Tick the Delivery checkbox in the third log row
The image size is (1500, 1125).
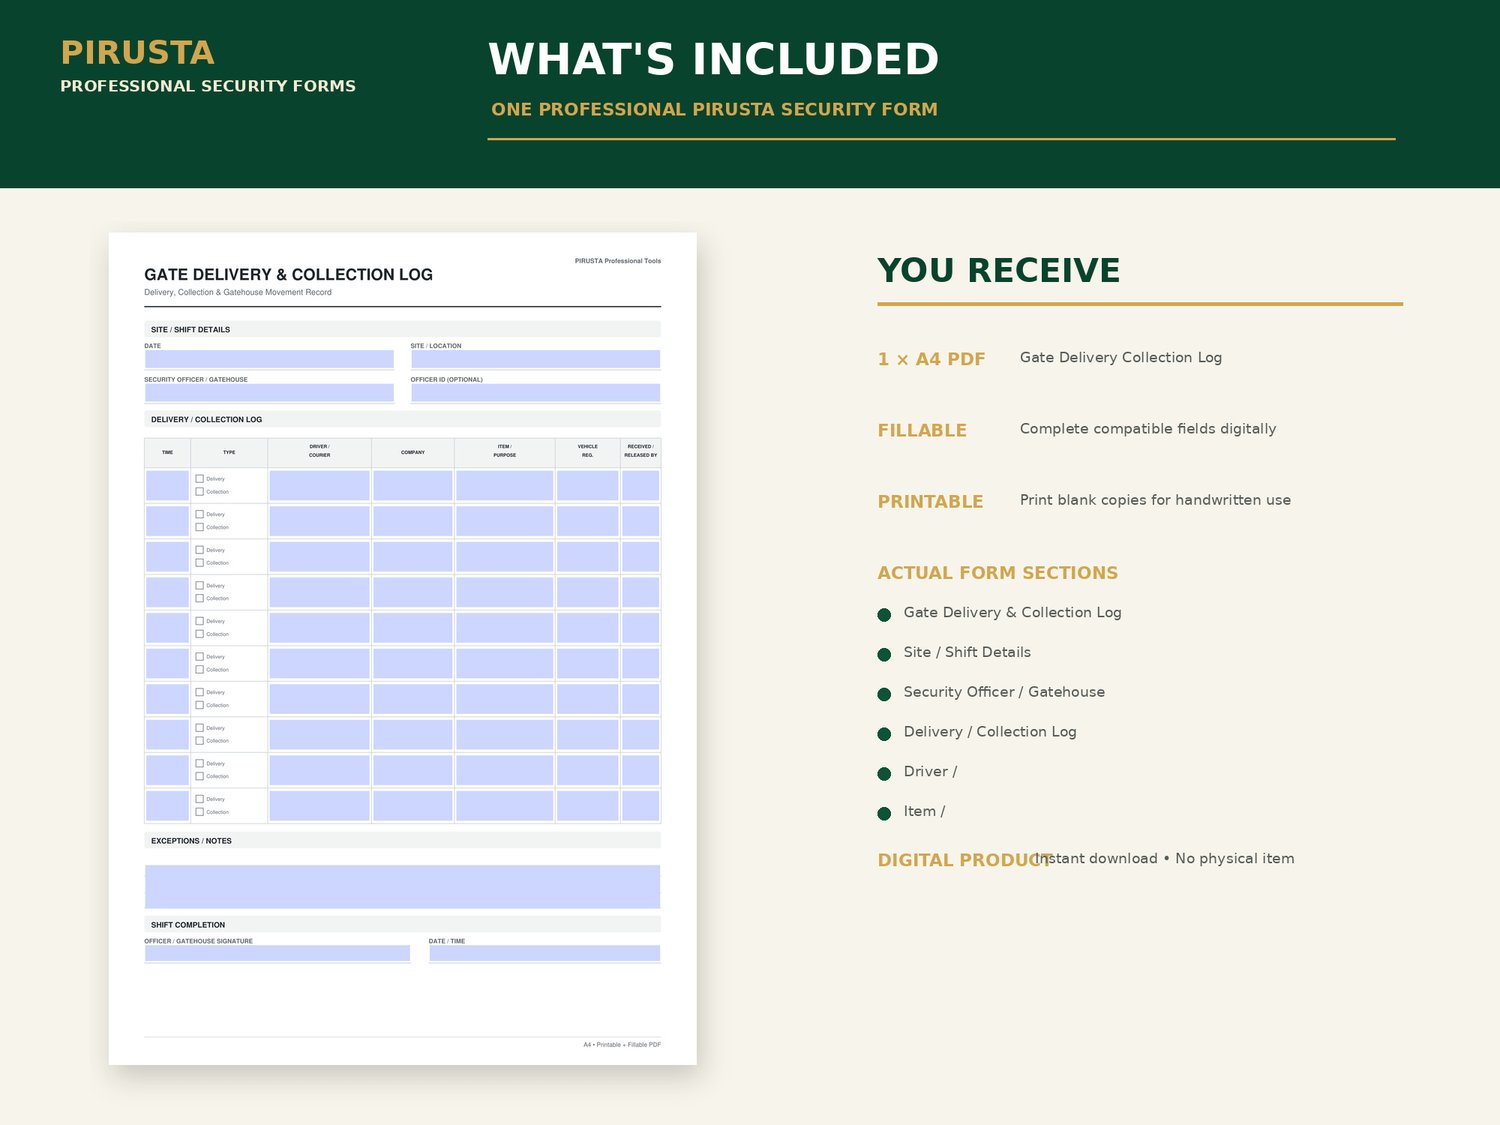[199, 550]
